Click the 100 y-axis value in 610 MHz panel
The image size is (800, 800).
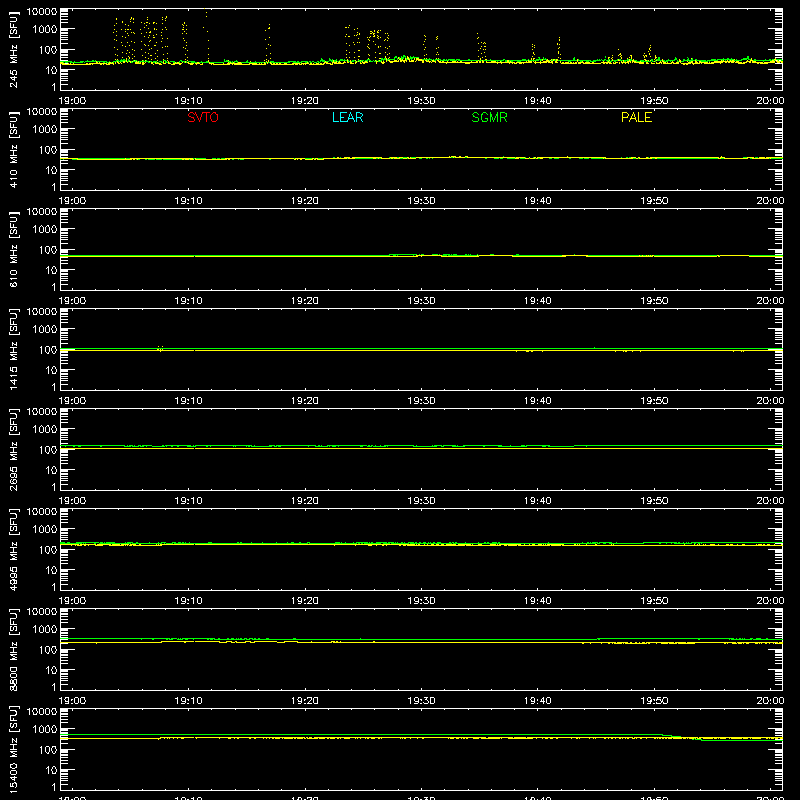point(48,250)
